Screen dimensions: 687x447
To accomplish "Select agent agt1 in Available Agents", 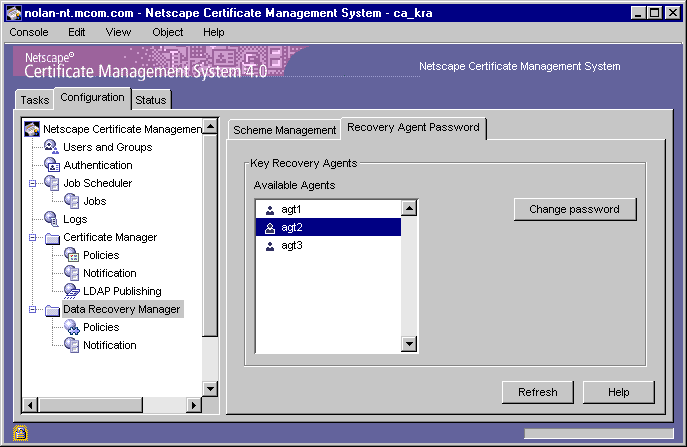I will (x=328, y=209).
